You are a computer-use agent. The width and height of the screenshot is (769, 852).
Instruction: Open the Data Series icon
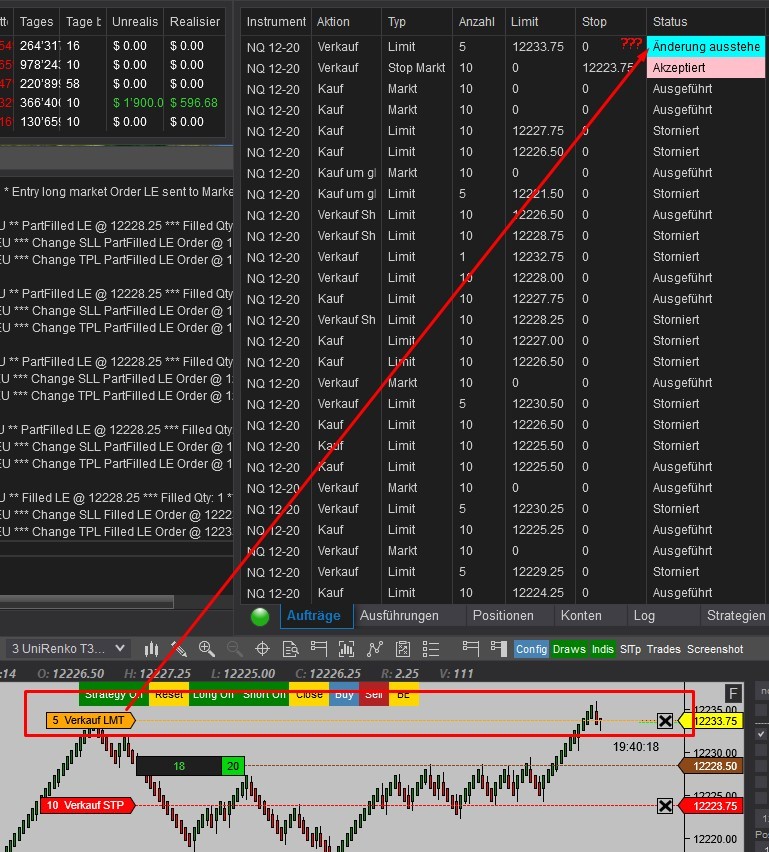point(346,649)
